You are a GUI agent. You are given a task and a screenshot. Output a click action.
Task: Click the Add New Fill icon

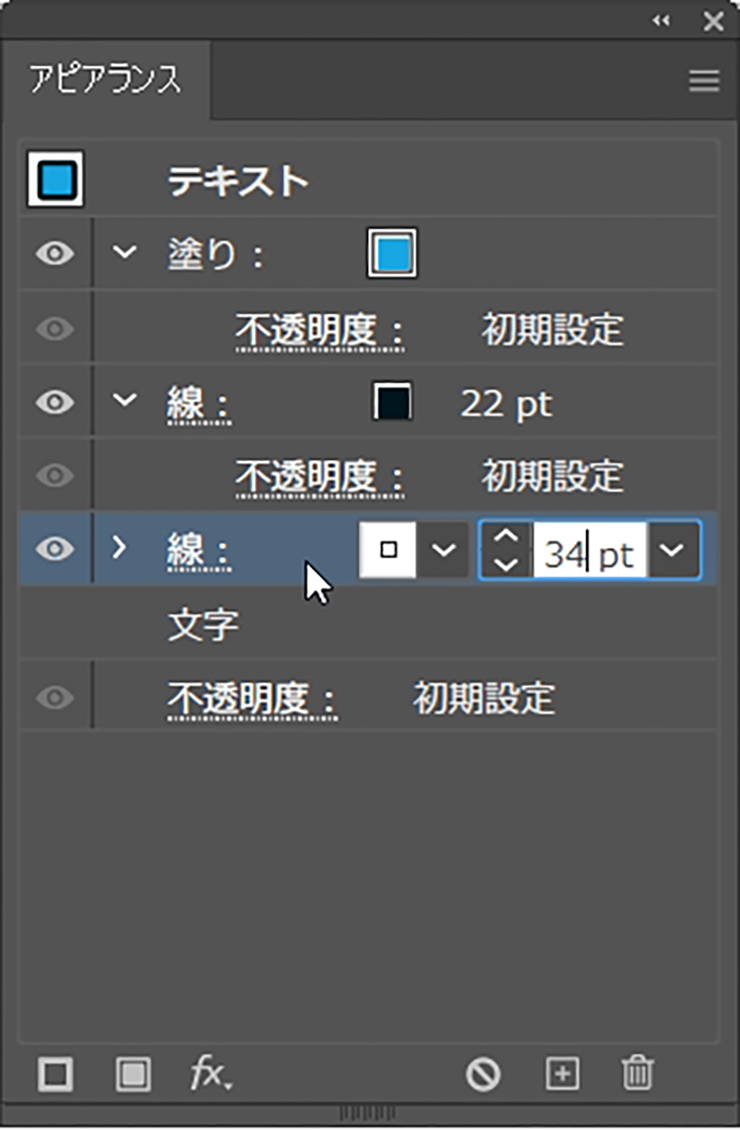tap(132, 1075)
